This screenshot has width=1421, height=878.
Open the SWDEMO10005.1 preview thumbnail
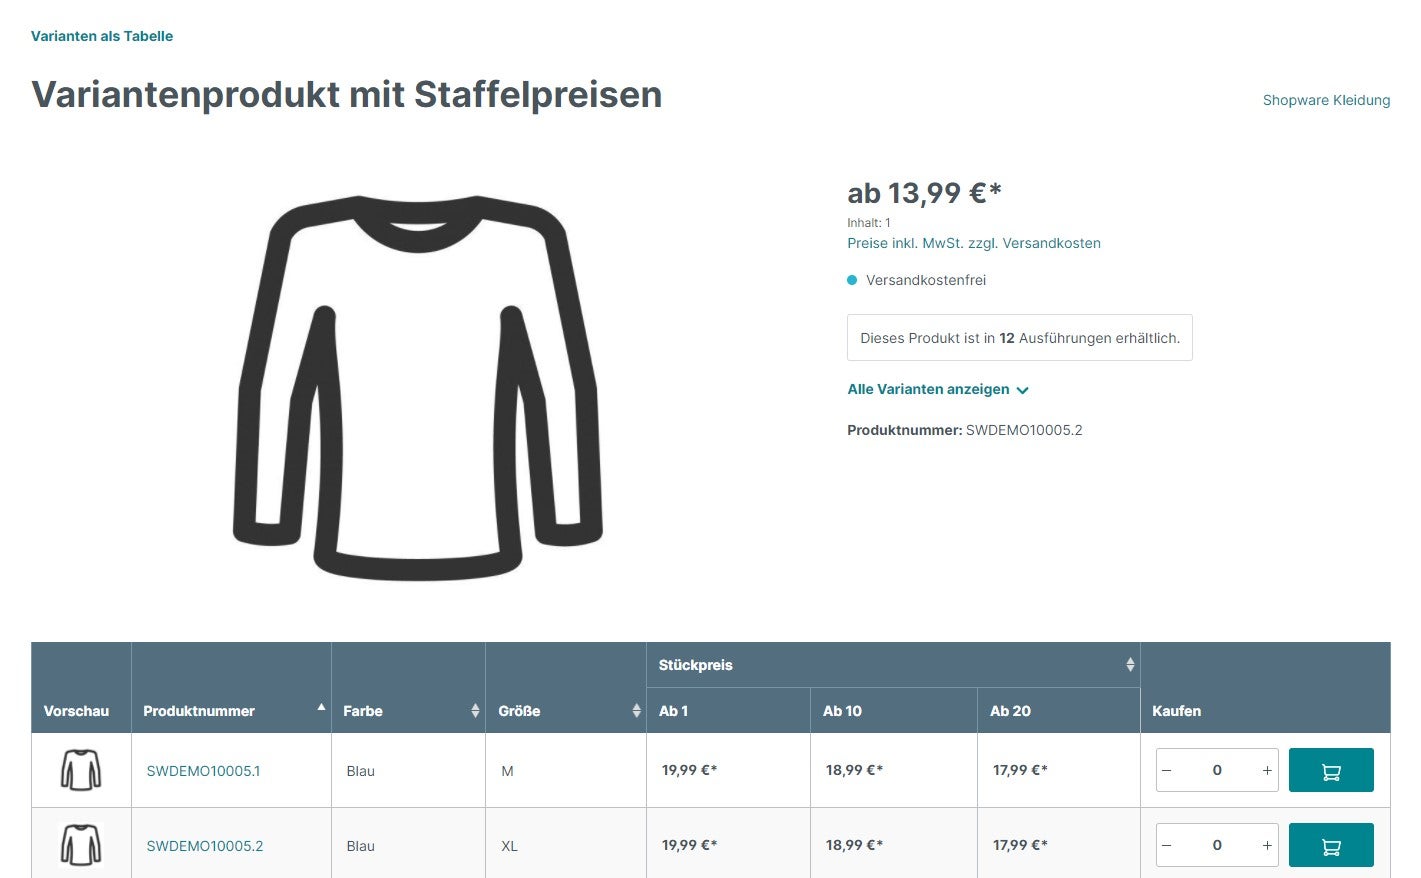[81, 770]
